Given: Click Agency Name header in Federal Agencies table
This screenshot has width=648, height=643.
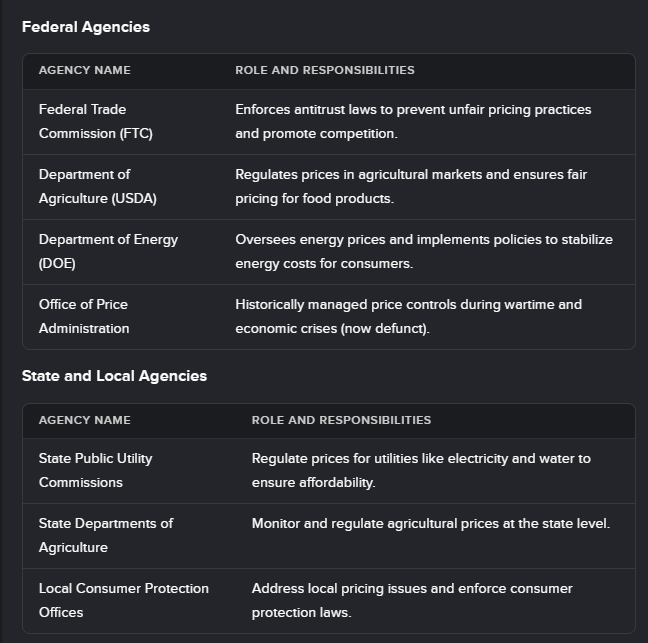Looking at the screenshot, I should (85, 70).
